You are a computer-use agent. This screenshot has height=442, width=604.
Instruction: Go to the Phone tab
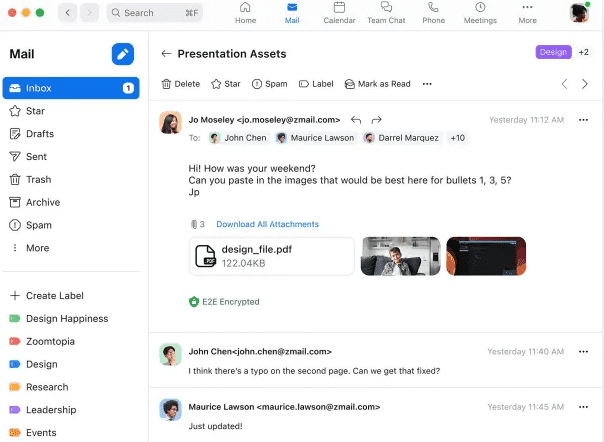433,13
